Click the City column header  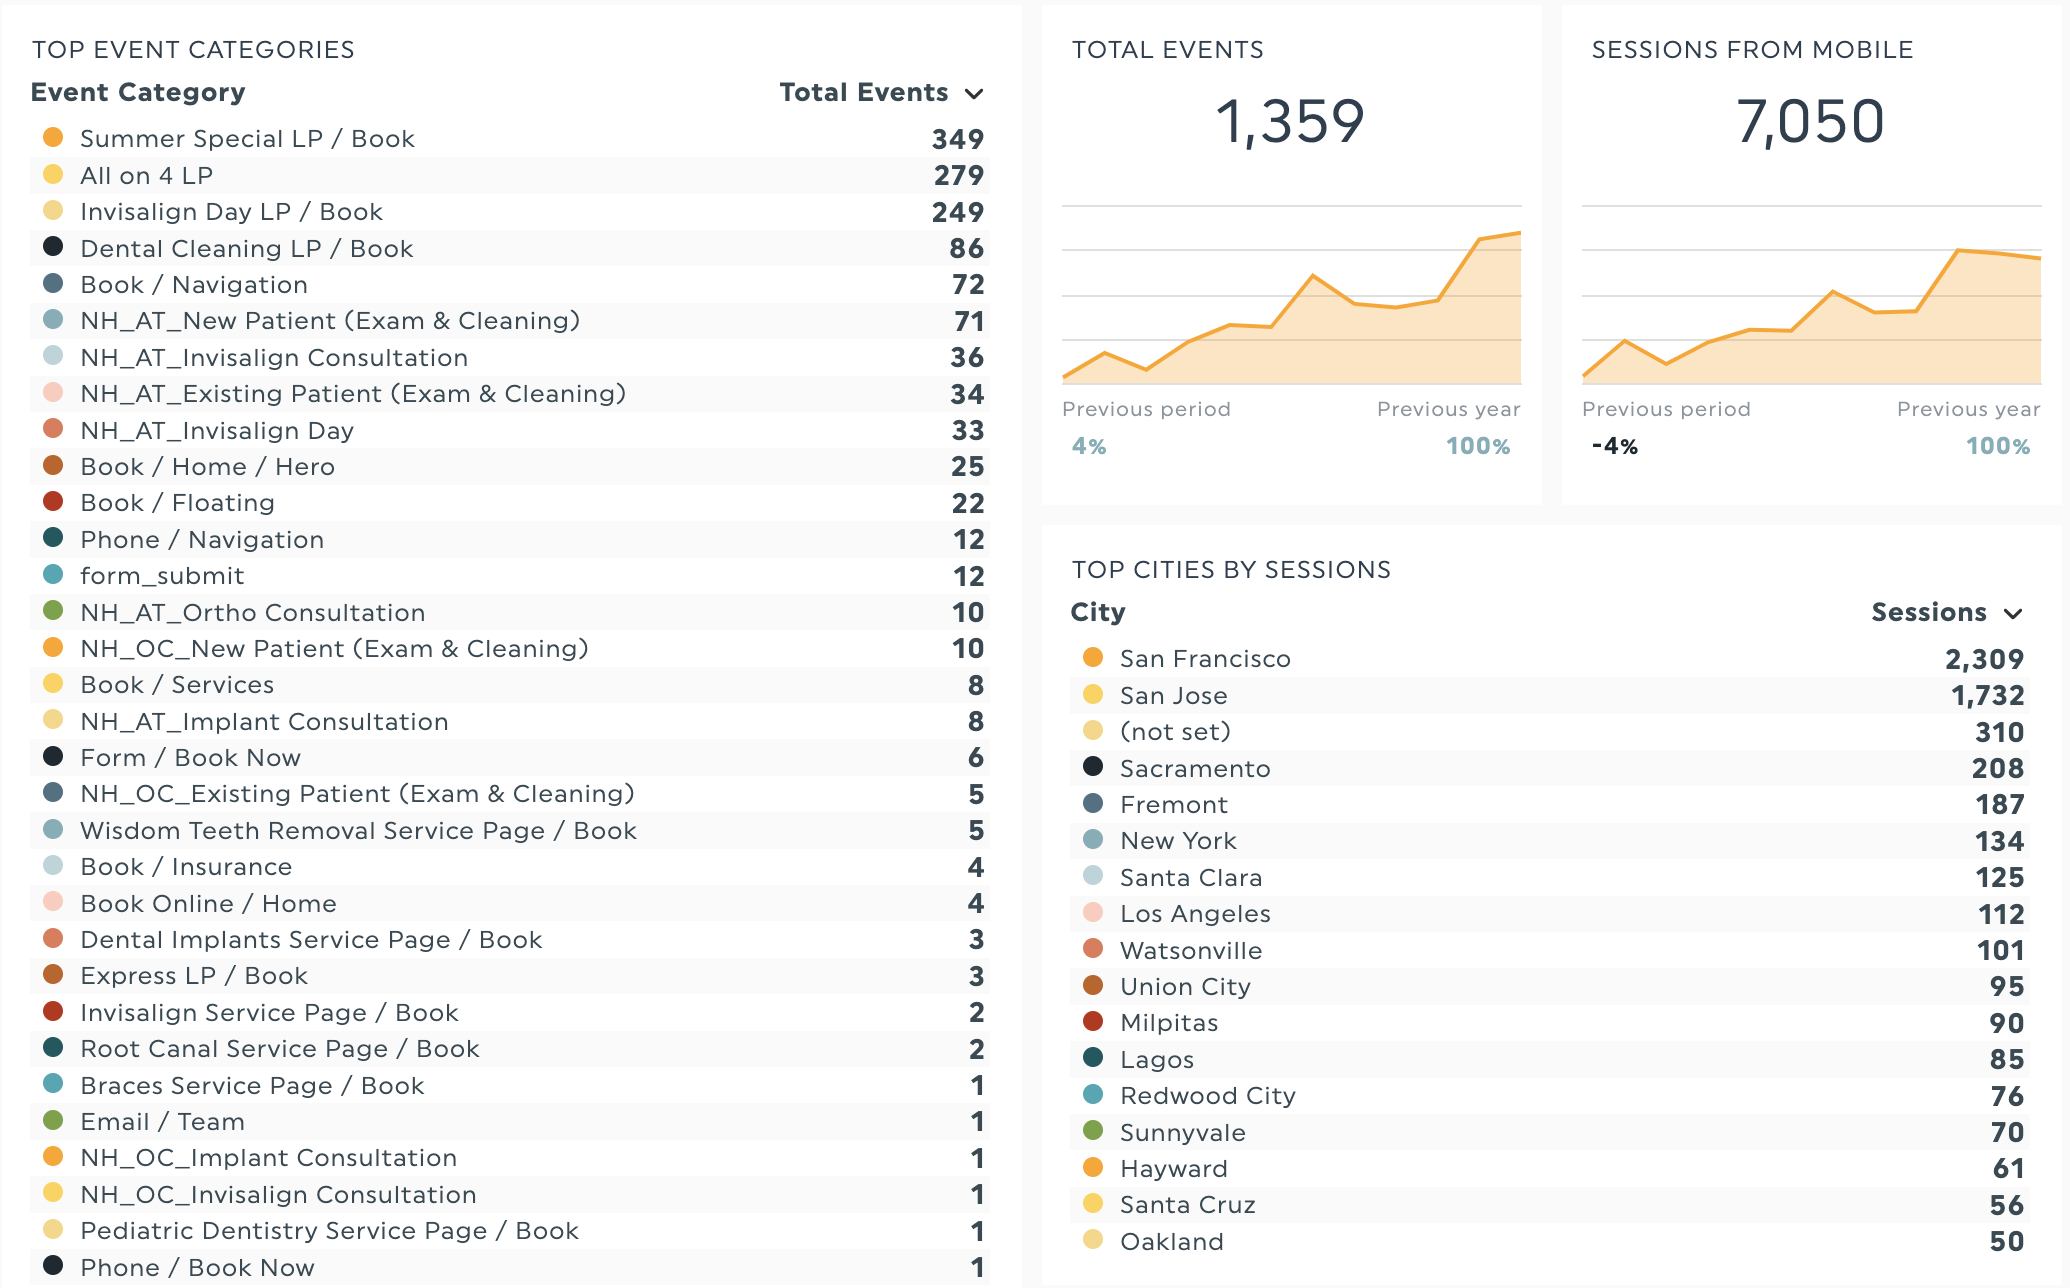(1097, 612)
